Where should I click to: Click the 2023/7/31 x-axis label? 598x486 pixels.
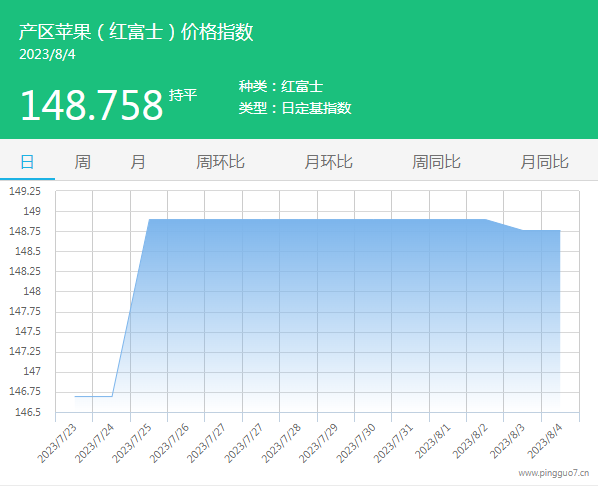[x=393, y=443]
